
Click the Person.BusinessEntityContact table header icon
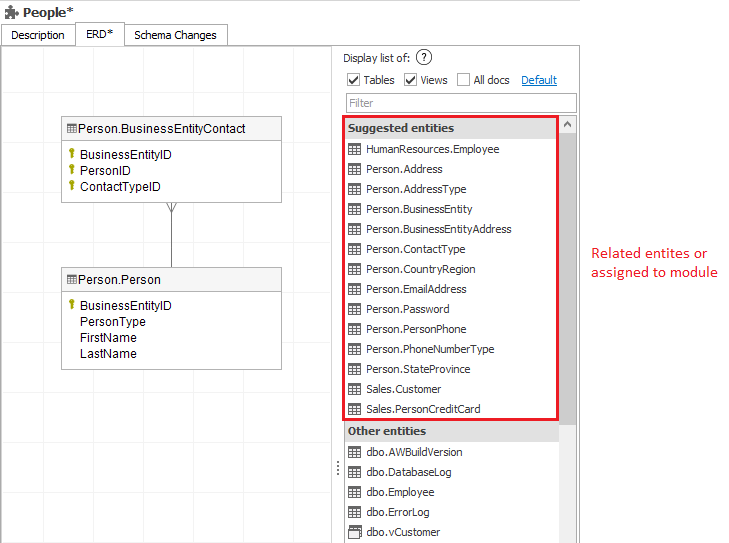click(71, 129)
